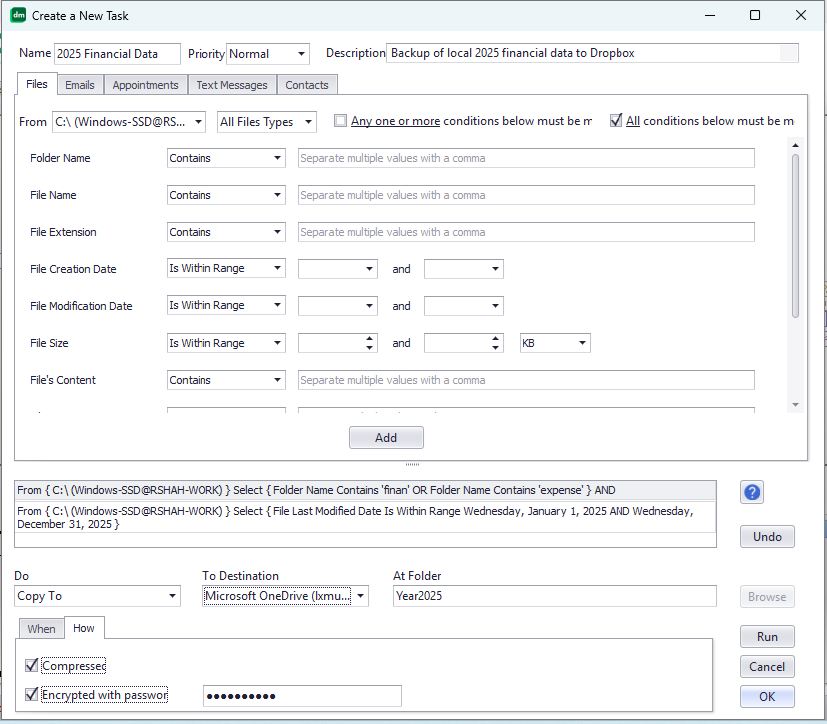Undo the last condition change

[x=766, y=536]
